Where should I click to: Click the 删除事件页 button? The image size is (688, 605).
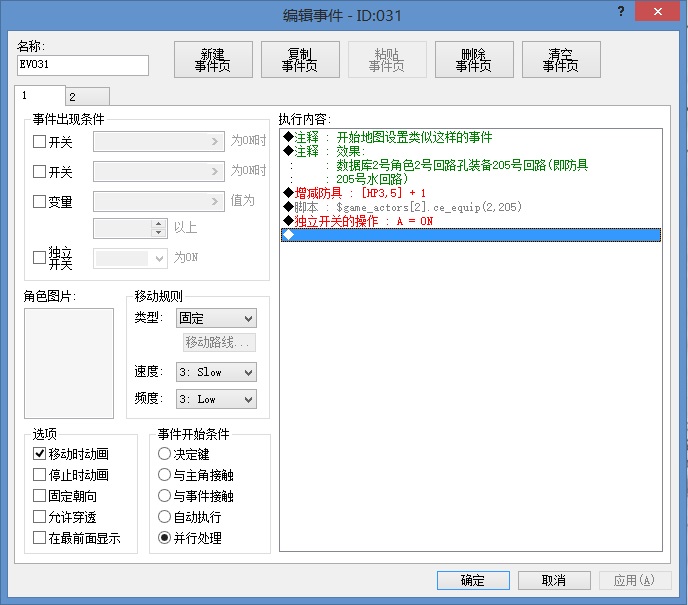tap(474, 60)
